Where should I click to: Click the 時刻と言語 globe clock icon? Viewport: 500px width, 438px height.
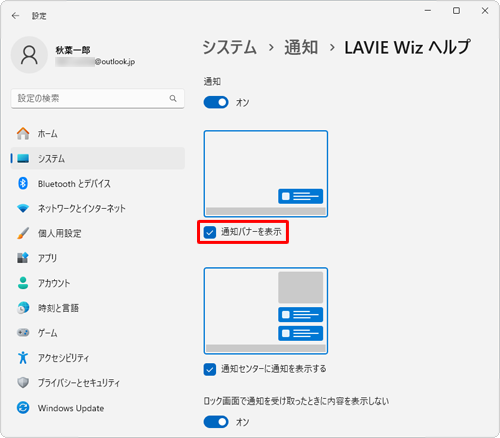tap(23, 308)
